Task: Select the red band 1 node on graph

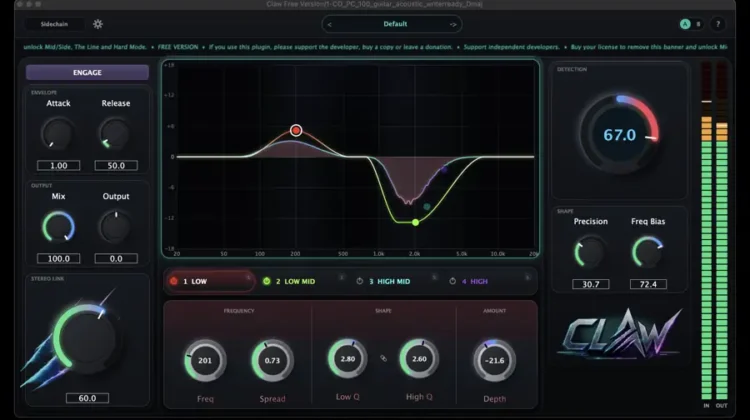Action: coord(296,130)
